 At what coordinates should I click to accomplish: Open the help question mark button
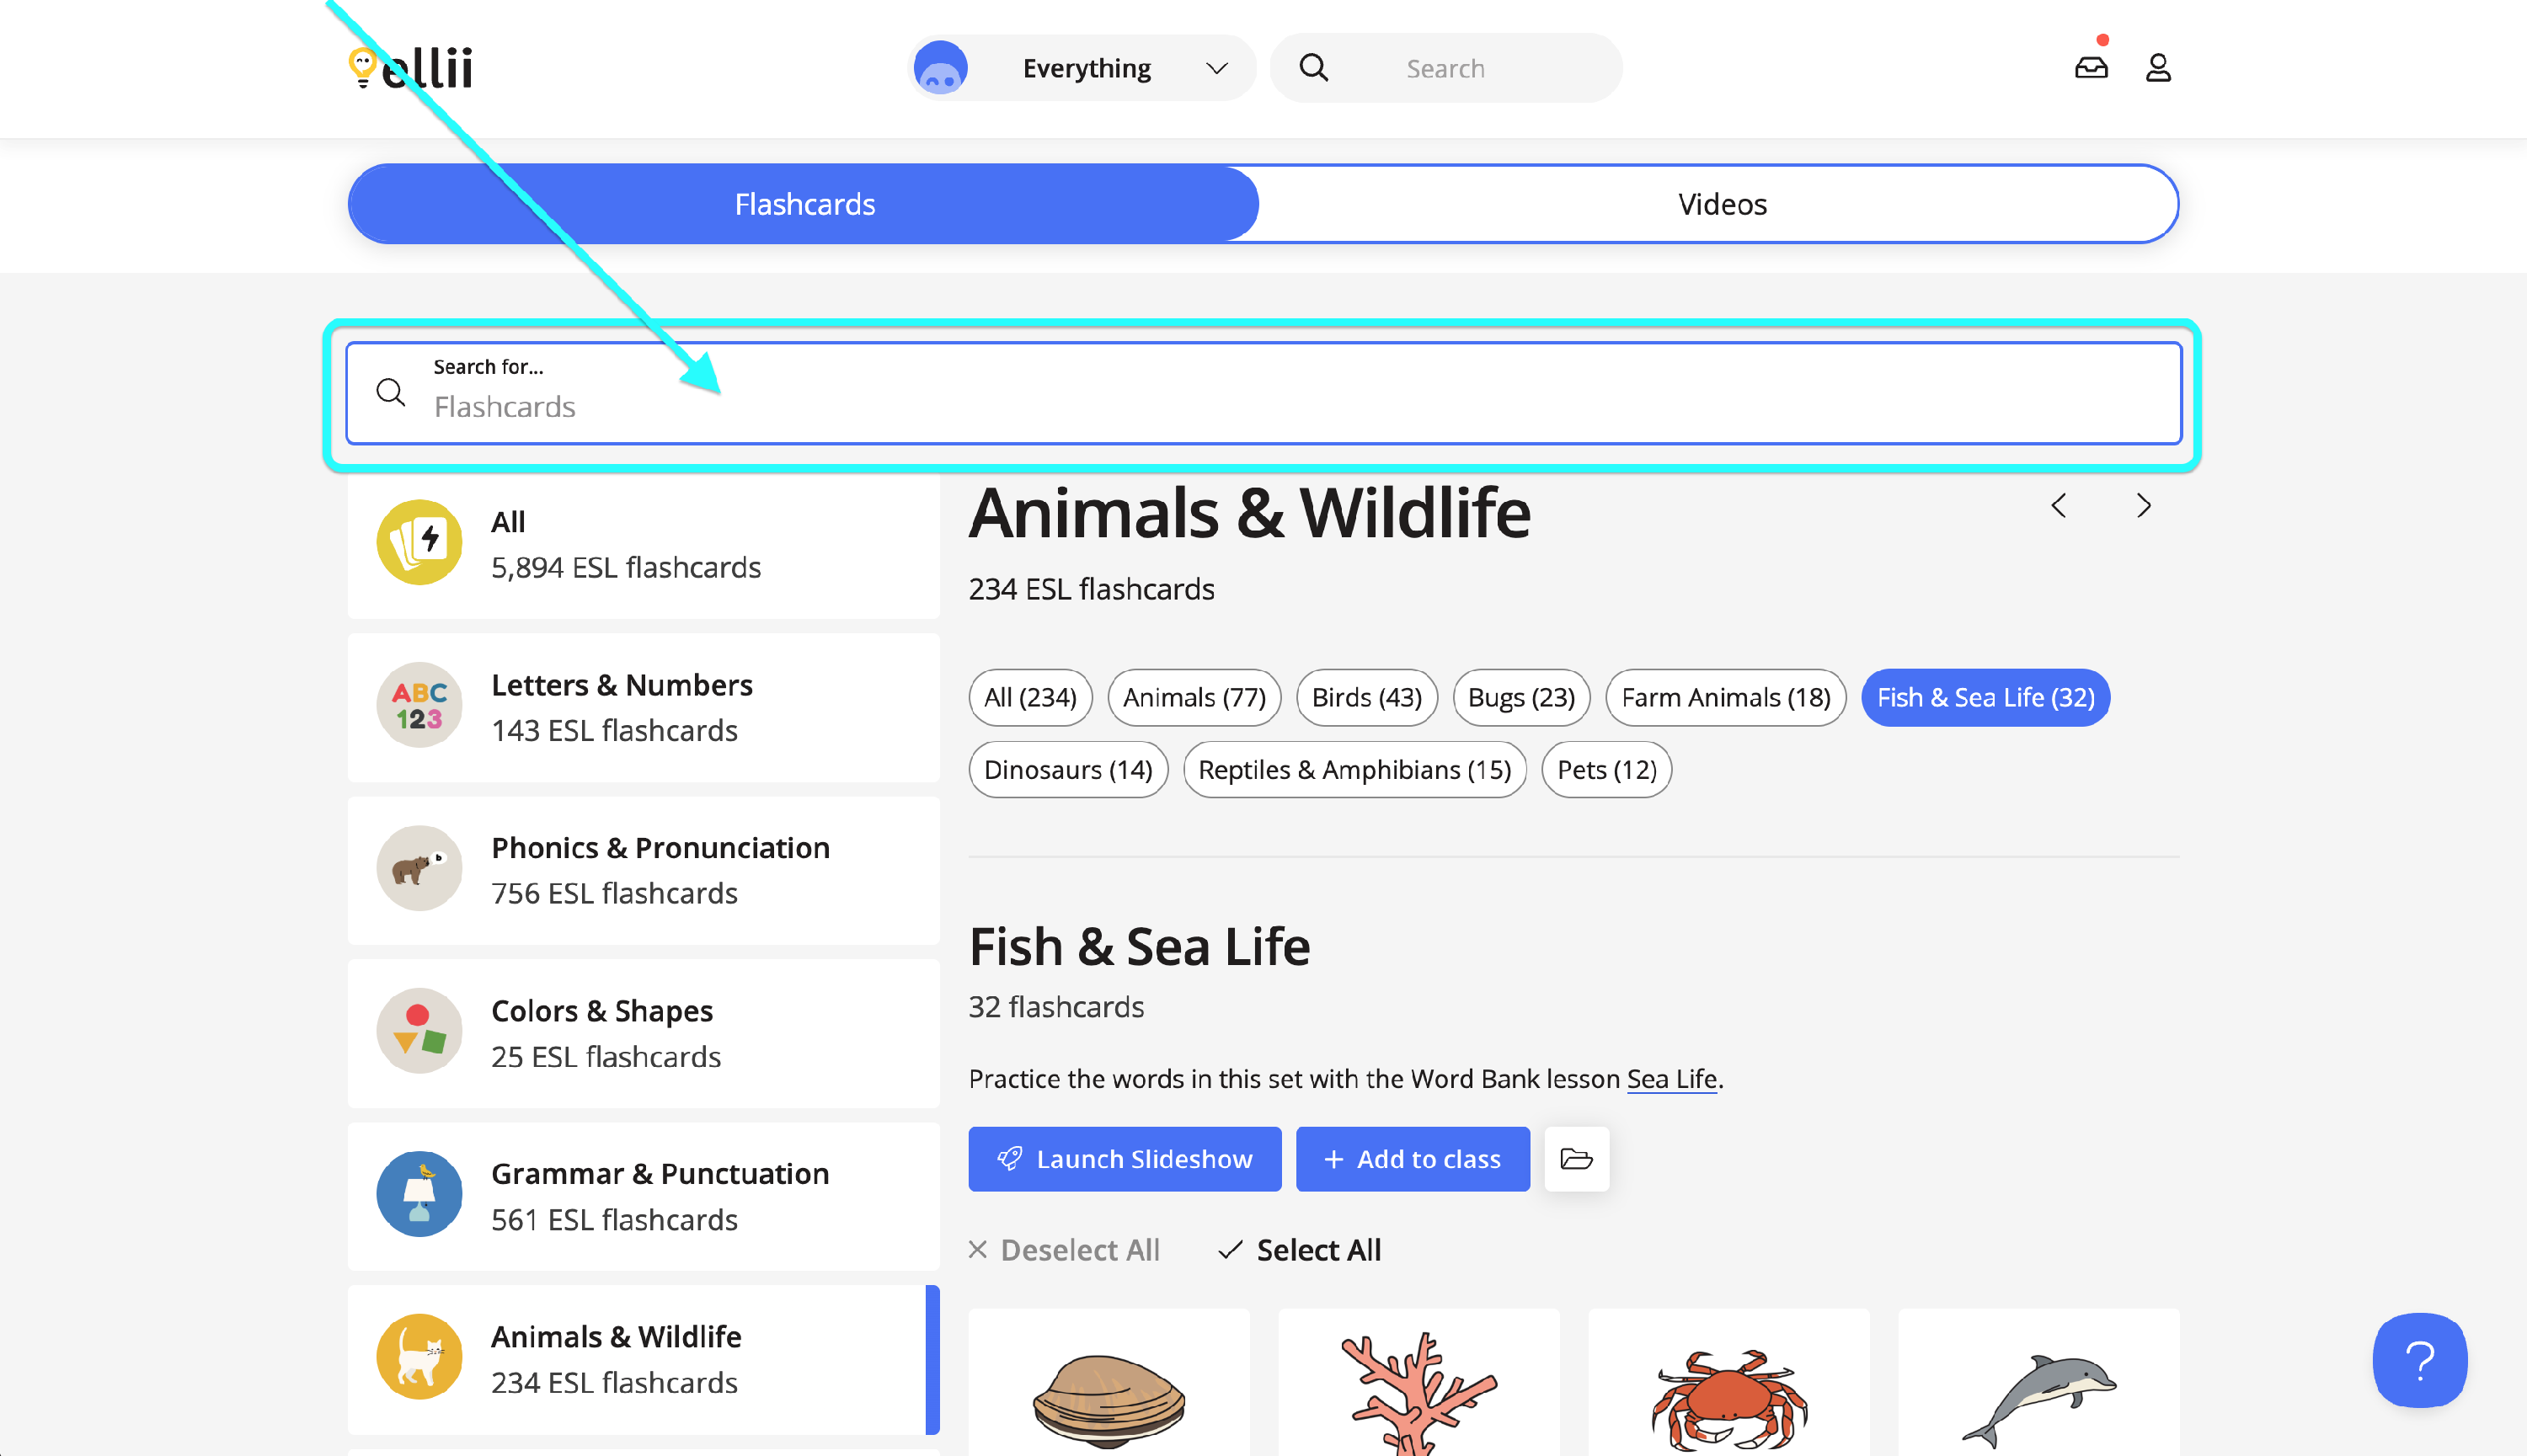click(2419, 1360)
